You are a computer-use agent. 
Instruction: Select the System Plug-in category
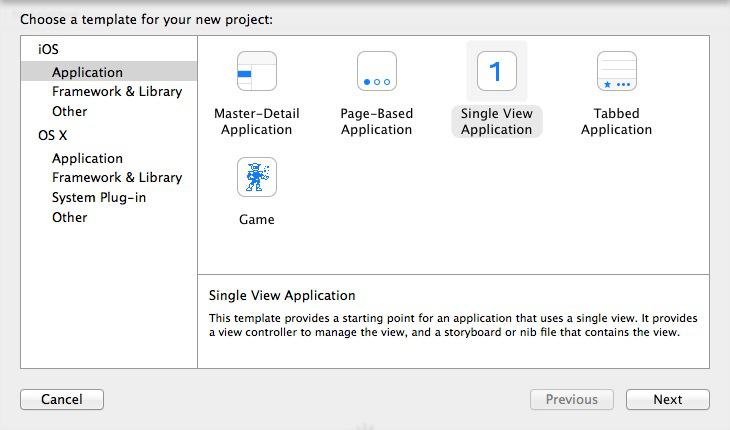99,197
